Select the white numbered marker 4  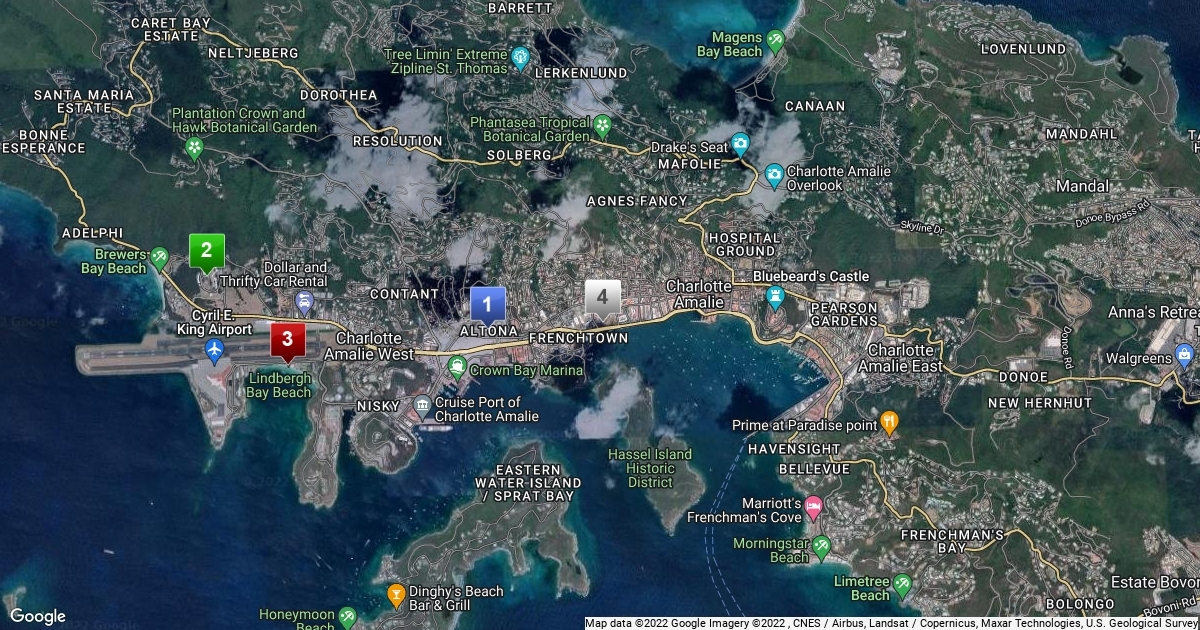[602, 297]
